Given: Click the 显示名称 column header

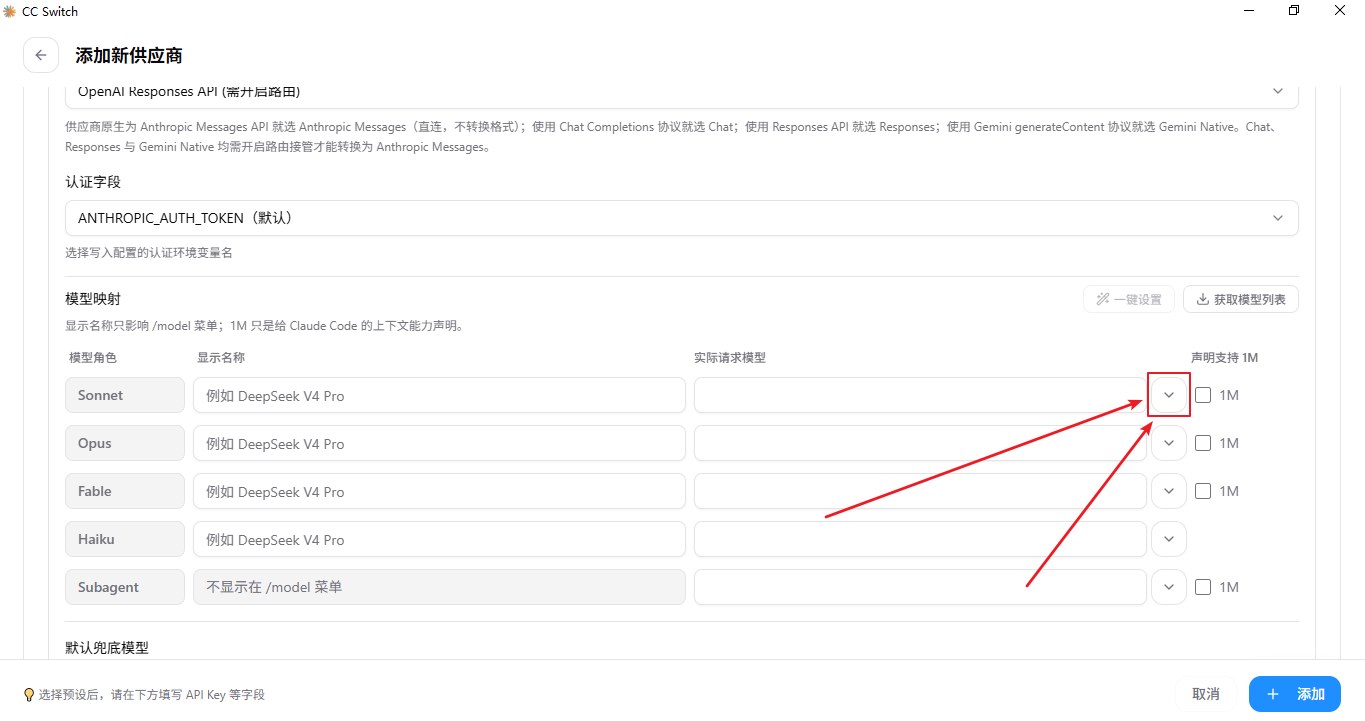Looking at the screenshot, I should (x=221, y=357).
